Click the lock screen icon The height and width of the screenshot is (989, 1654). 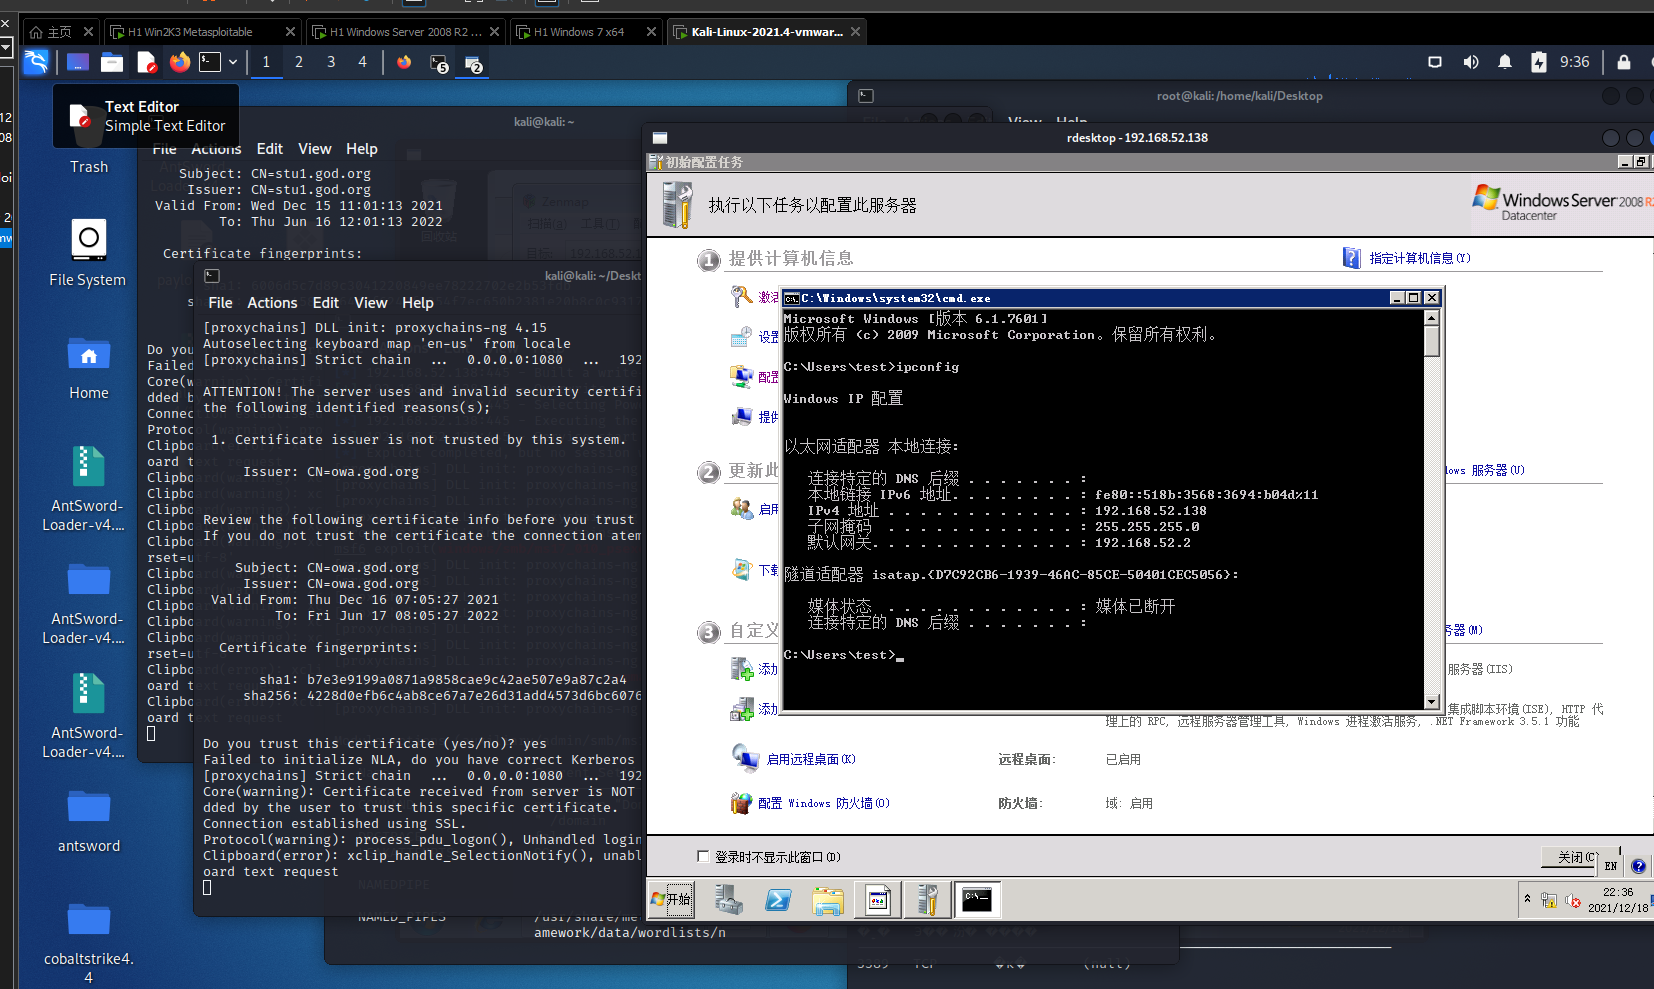[x=1624, y=62]
